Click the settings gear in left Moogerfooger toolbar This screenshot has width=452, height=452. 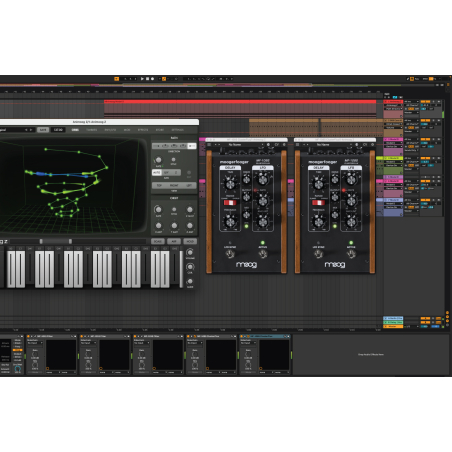click(x=284, y=145)
